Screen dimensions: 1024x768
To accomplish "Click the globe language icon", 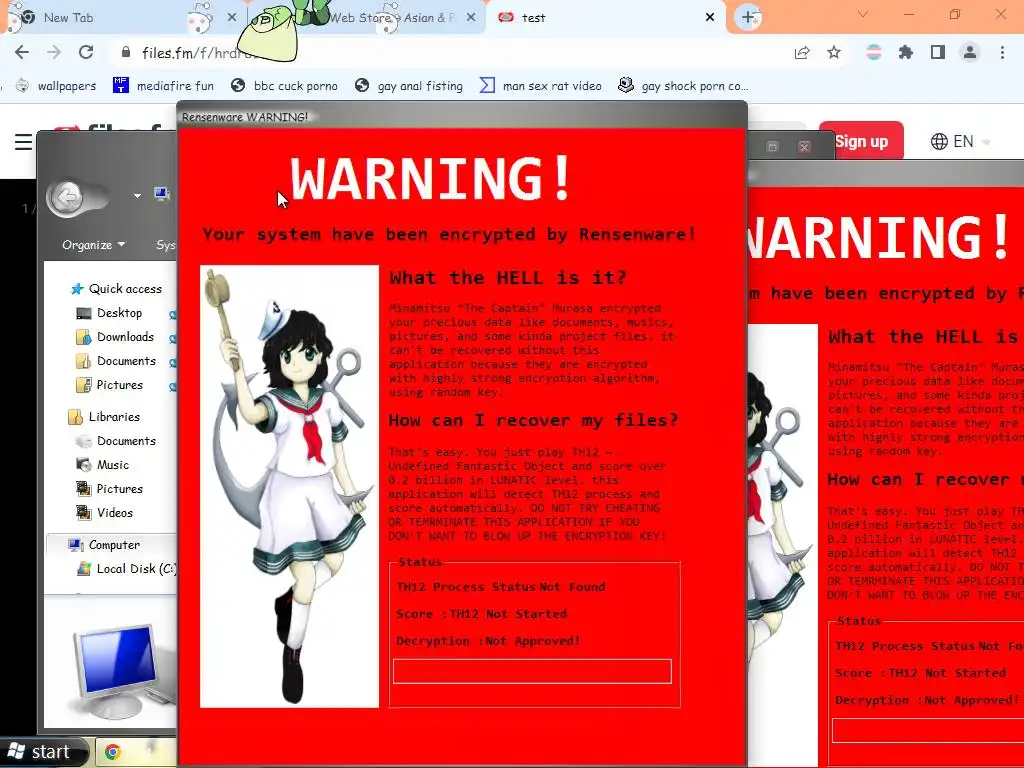I will pos(939,141).
